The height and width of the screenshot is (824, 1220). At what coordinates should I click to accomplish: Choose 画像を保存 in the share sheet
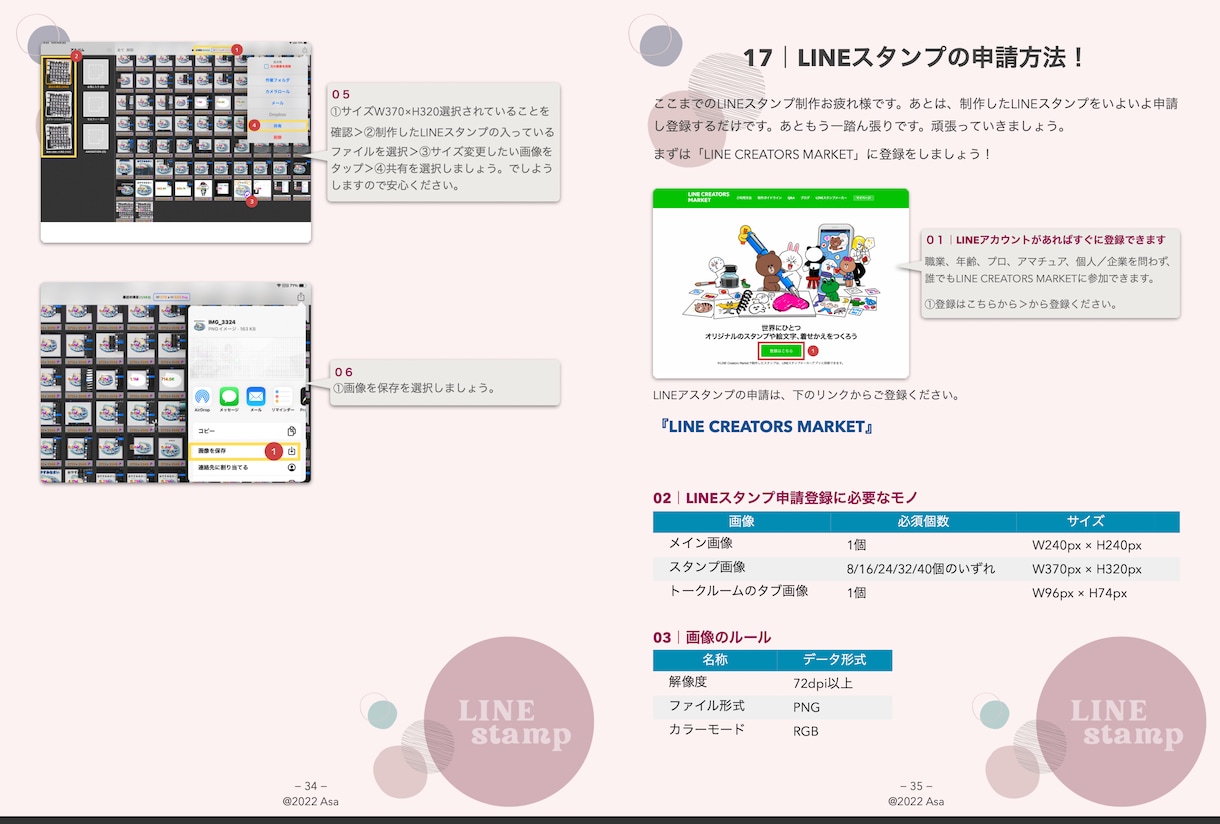[245, 451]
